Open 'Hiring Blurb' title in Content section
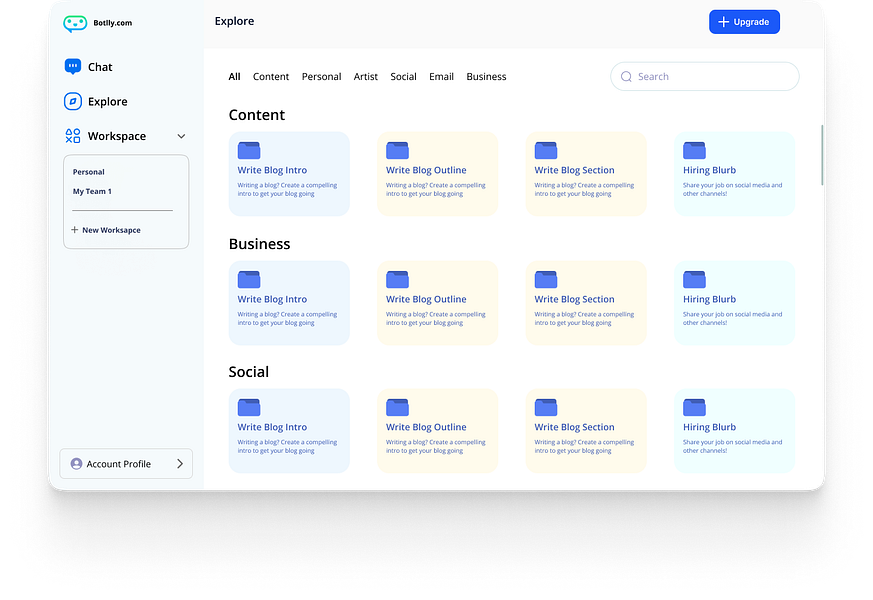 (x=709, y=170)
